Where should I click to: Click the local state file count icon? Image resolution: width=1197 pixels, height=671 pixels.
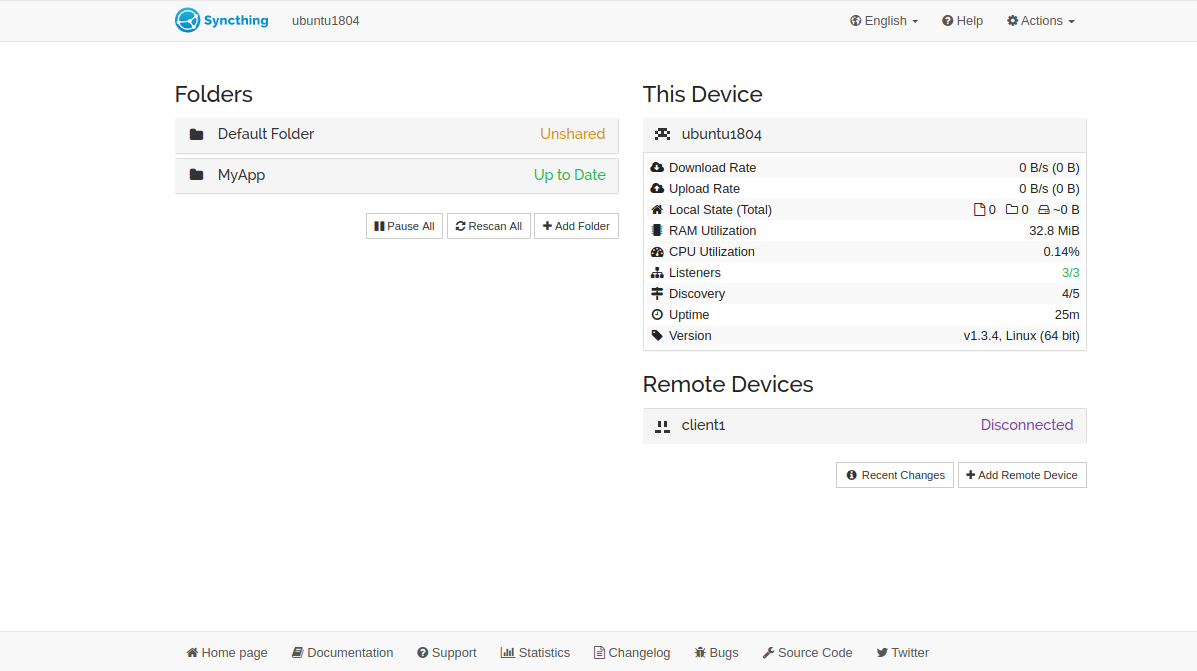979,209
